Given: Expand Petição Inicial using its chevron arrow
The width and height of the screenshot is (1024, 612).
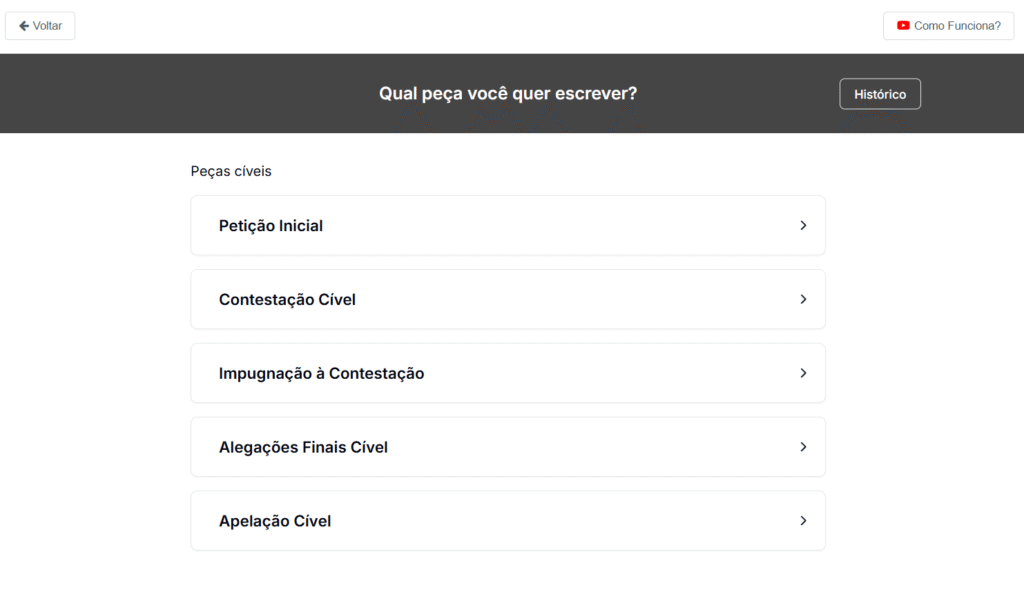Looking at the screenshot, I should tap(803, 226).
